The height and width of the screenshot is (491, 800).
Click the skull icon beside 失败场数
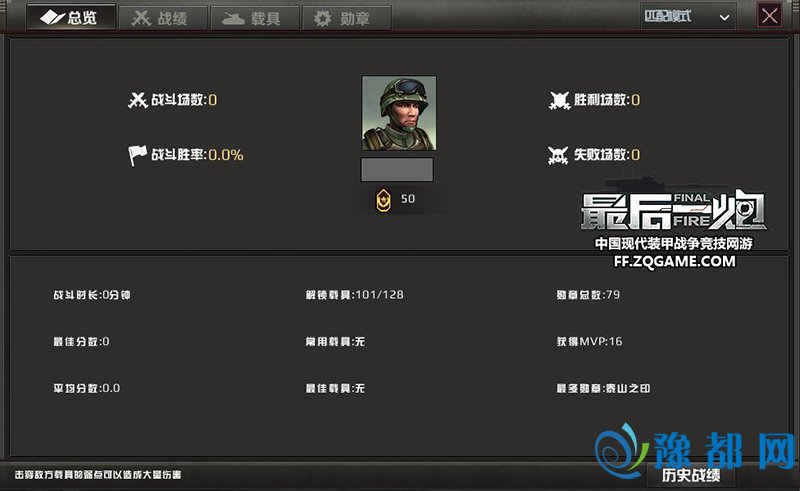[x=558, y=155]
